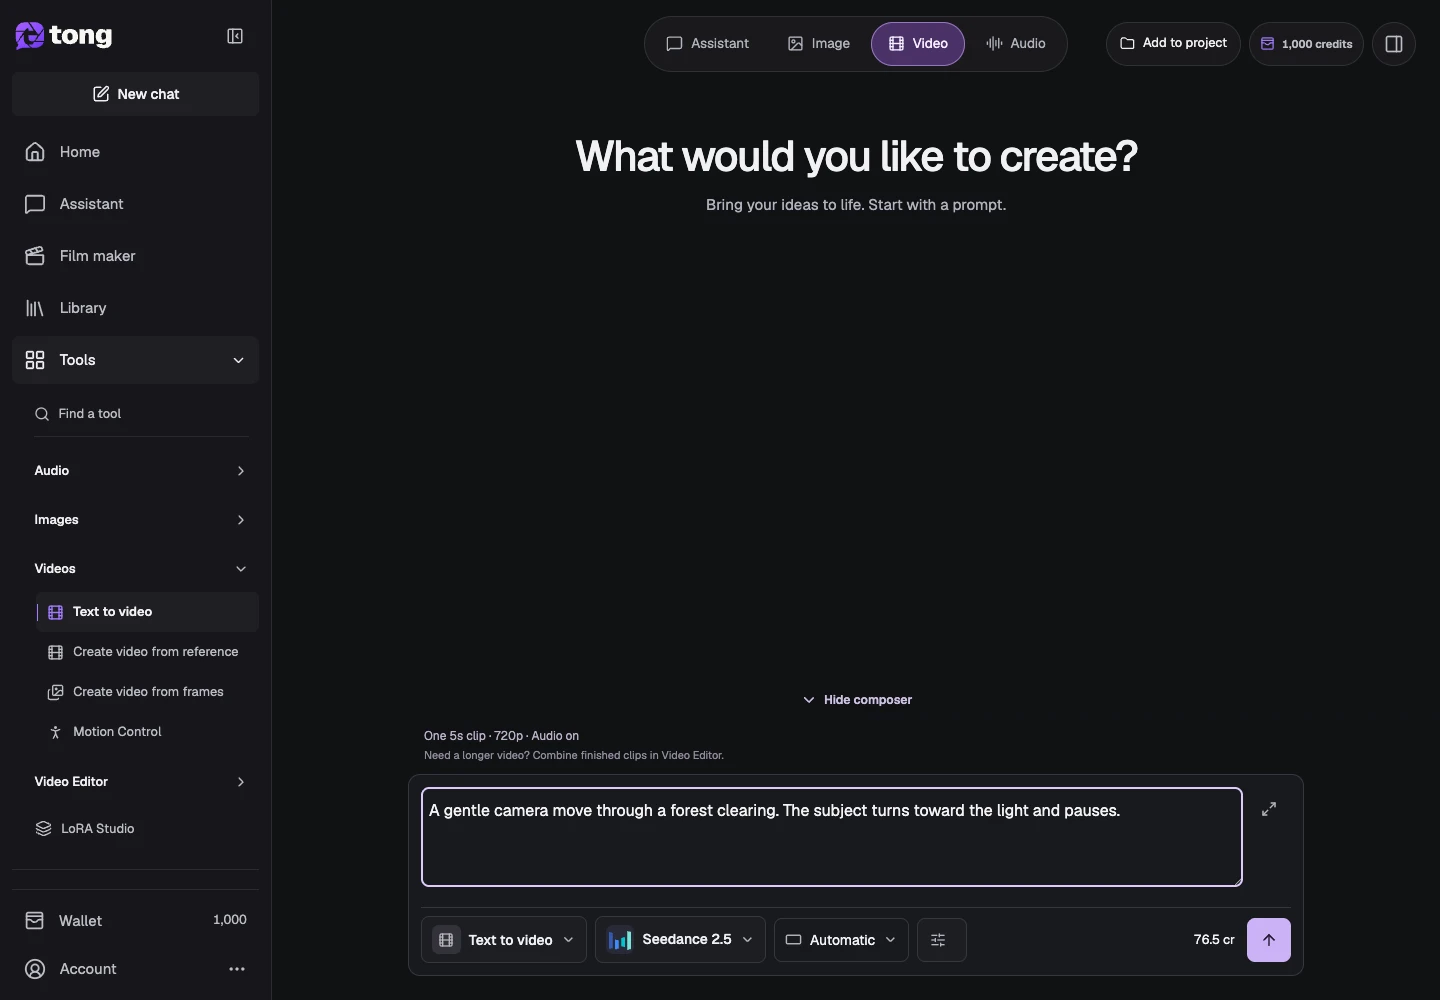Image resolution: width=1440 pixels, height=1000 pixels.
Task: Toggle the right side panel
Action: [x=1394, y=44]
